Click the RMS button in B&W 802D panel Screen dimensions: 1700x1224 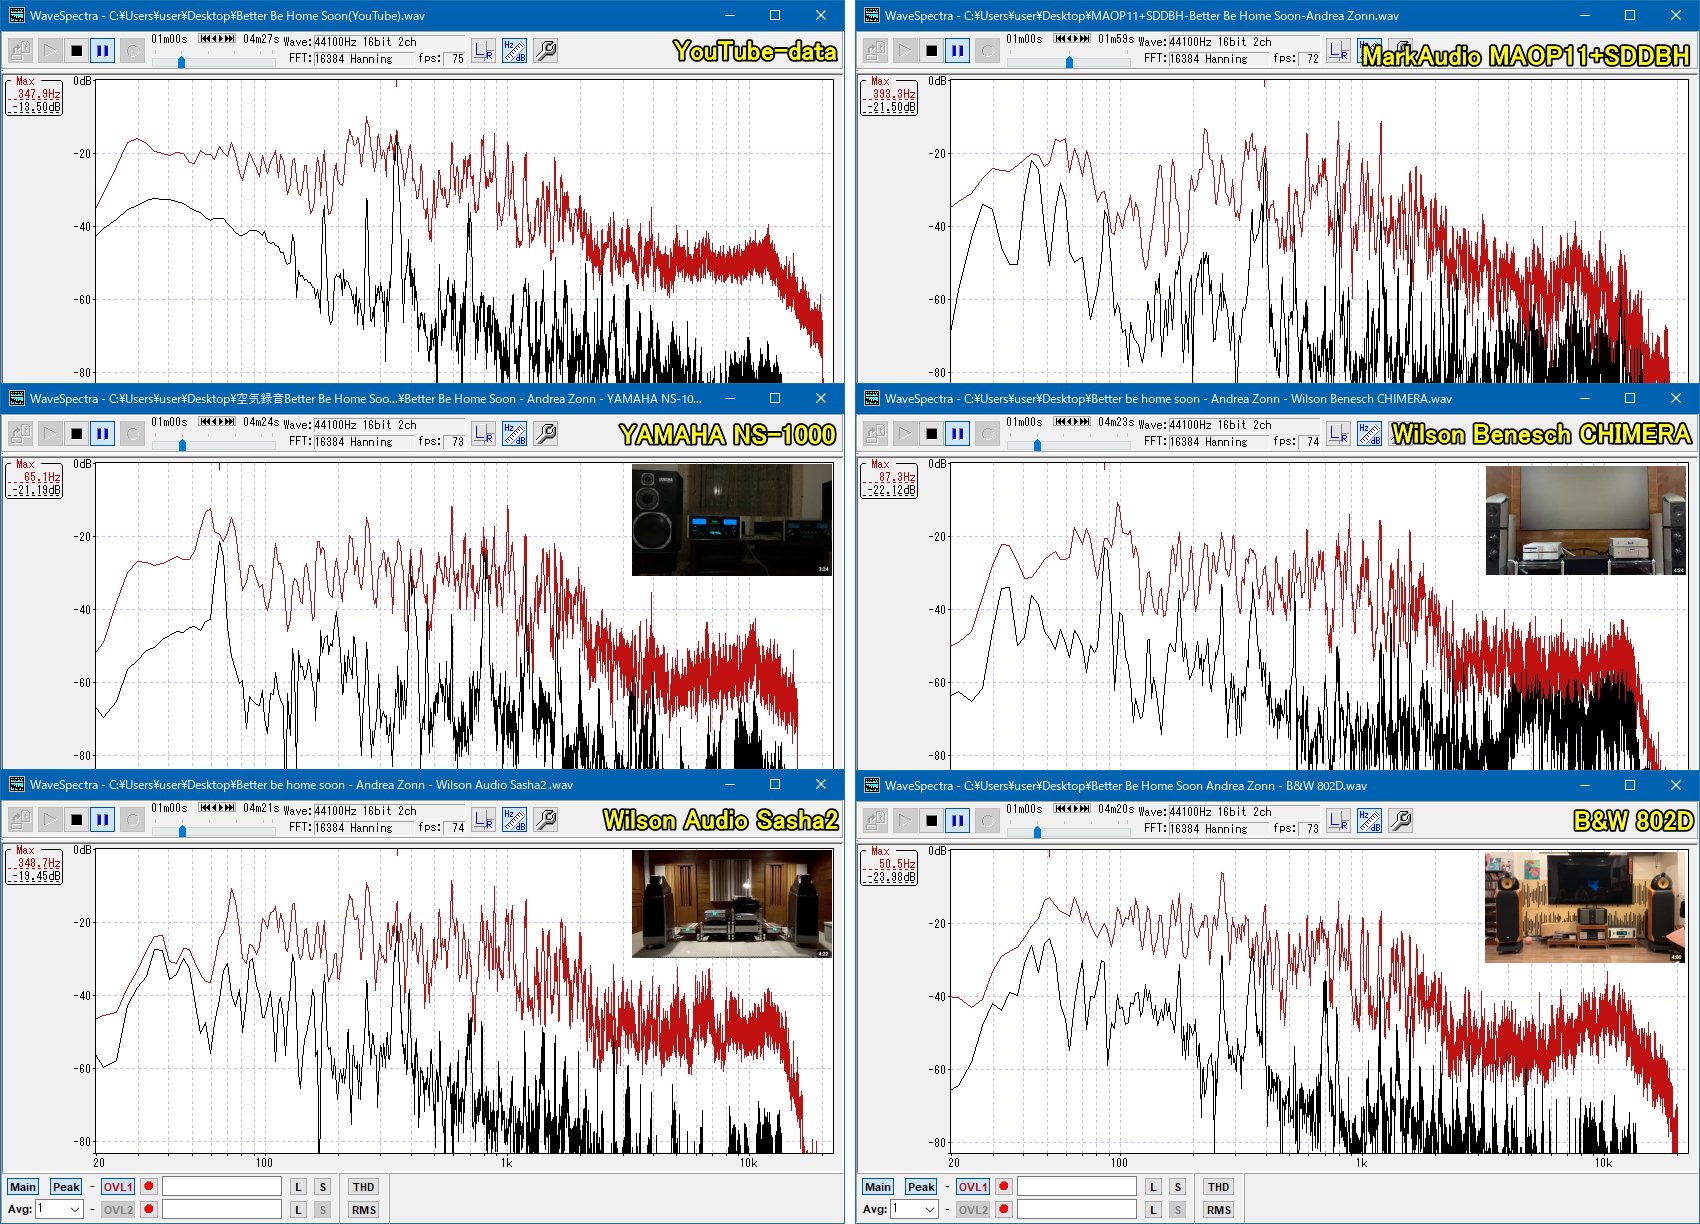click(1218, 1209)
